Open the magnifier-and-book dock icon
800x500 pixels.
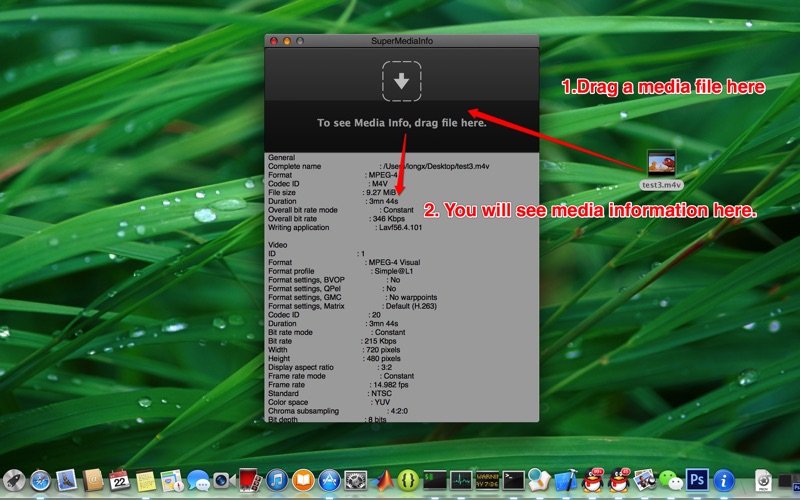[x=540, y=481]
